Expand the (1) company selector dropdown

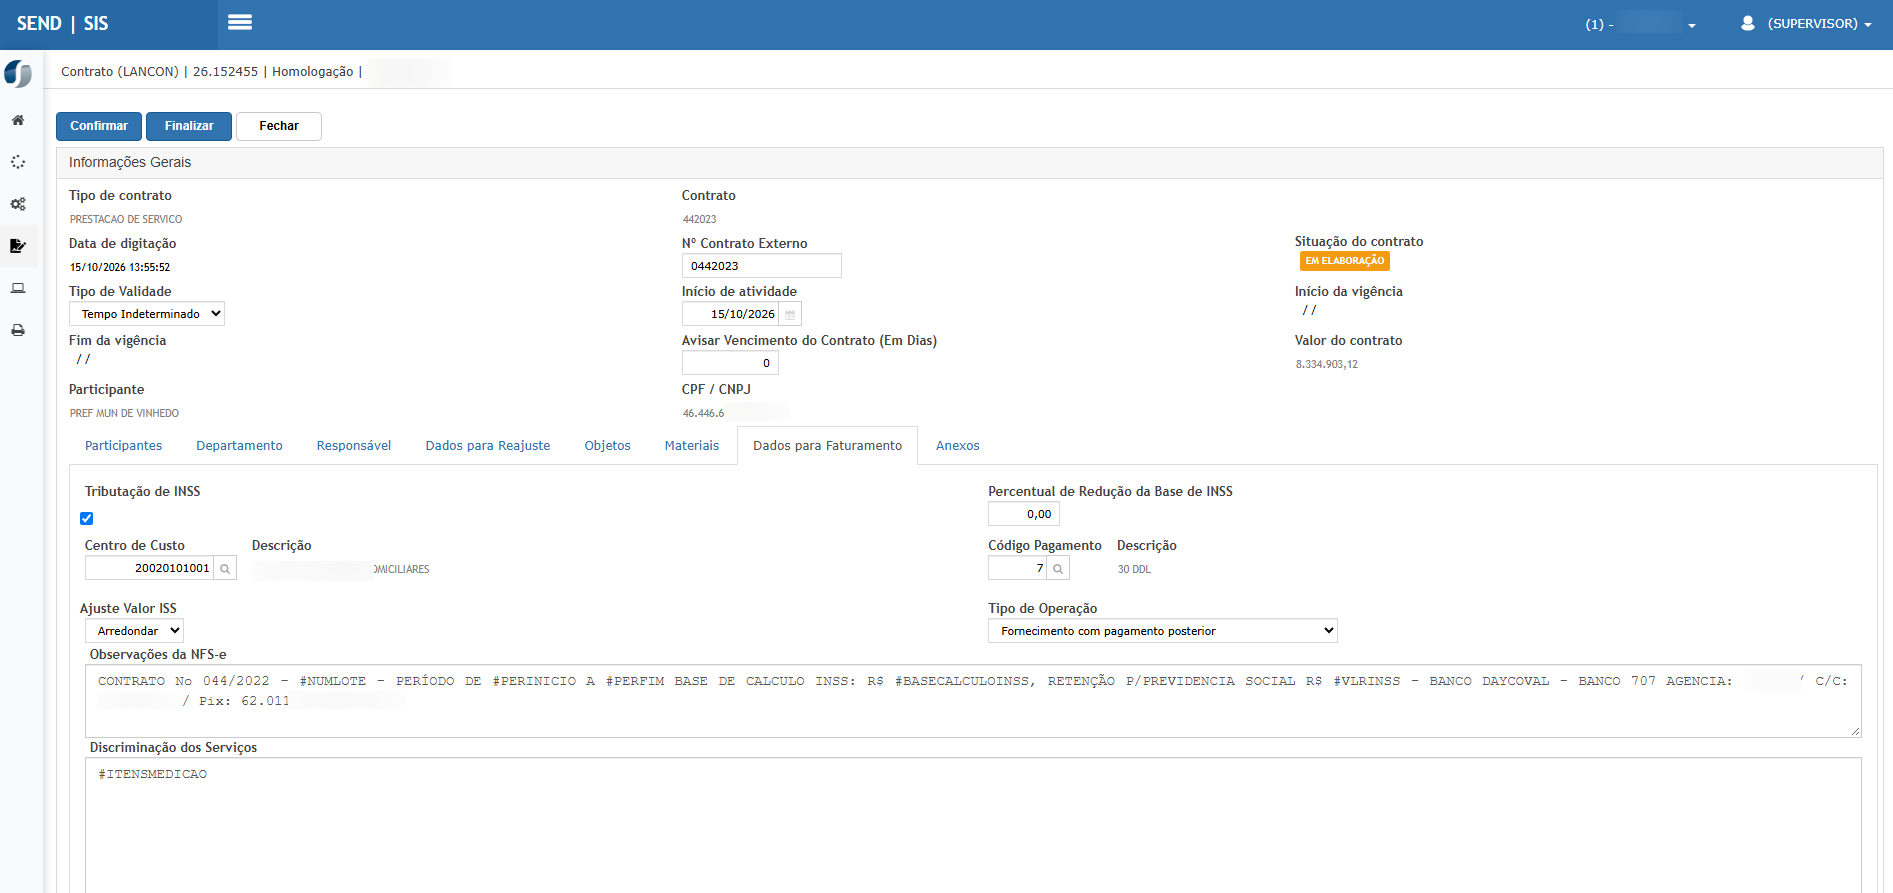tap(1640, 24)
